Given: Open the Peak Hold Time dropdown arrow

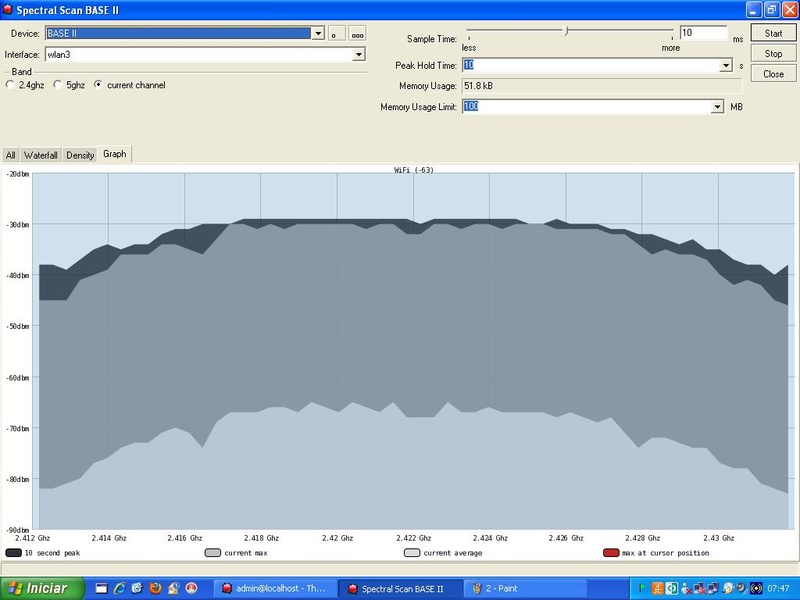Looking at the screenshot, I should (x=726, y=65).
